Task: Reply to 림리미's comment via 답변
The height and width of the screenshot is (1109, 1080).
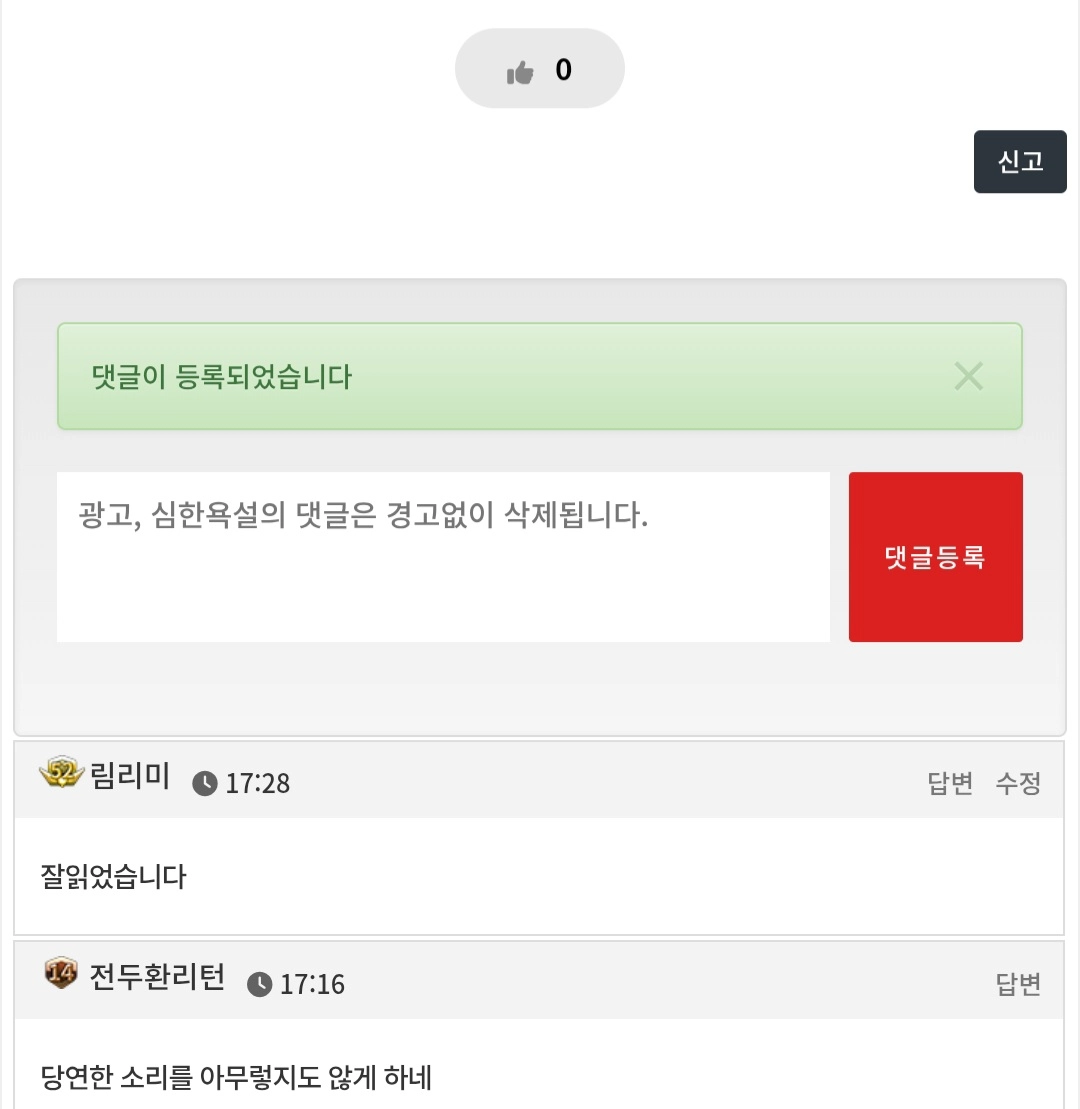Action: pyautogui.click(x=950, y=783)
